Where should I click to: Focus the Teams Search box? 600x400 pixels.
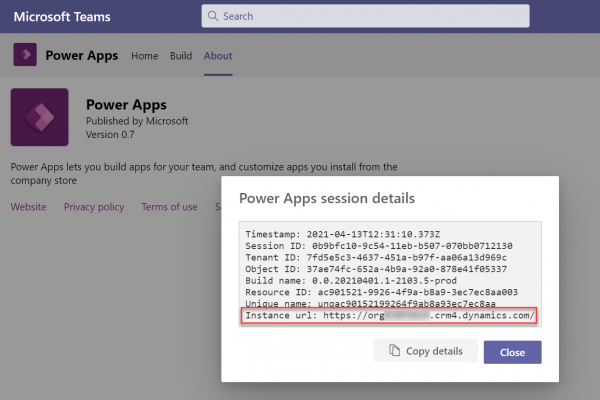365,16
